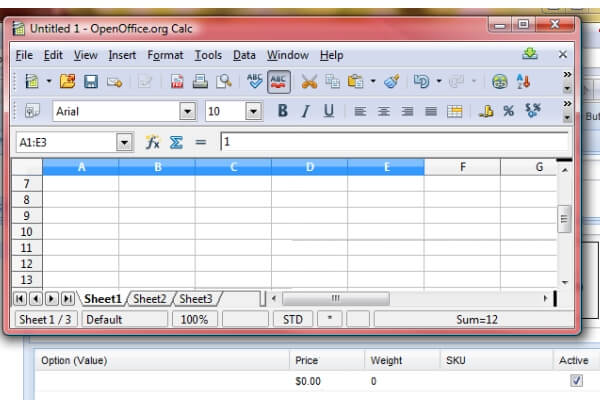
Task: Align cell text right
Action: (407, 111)
